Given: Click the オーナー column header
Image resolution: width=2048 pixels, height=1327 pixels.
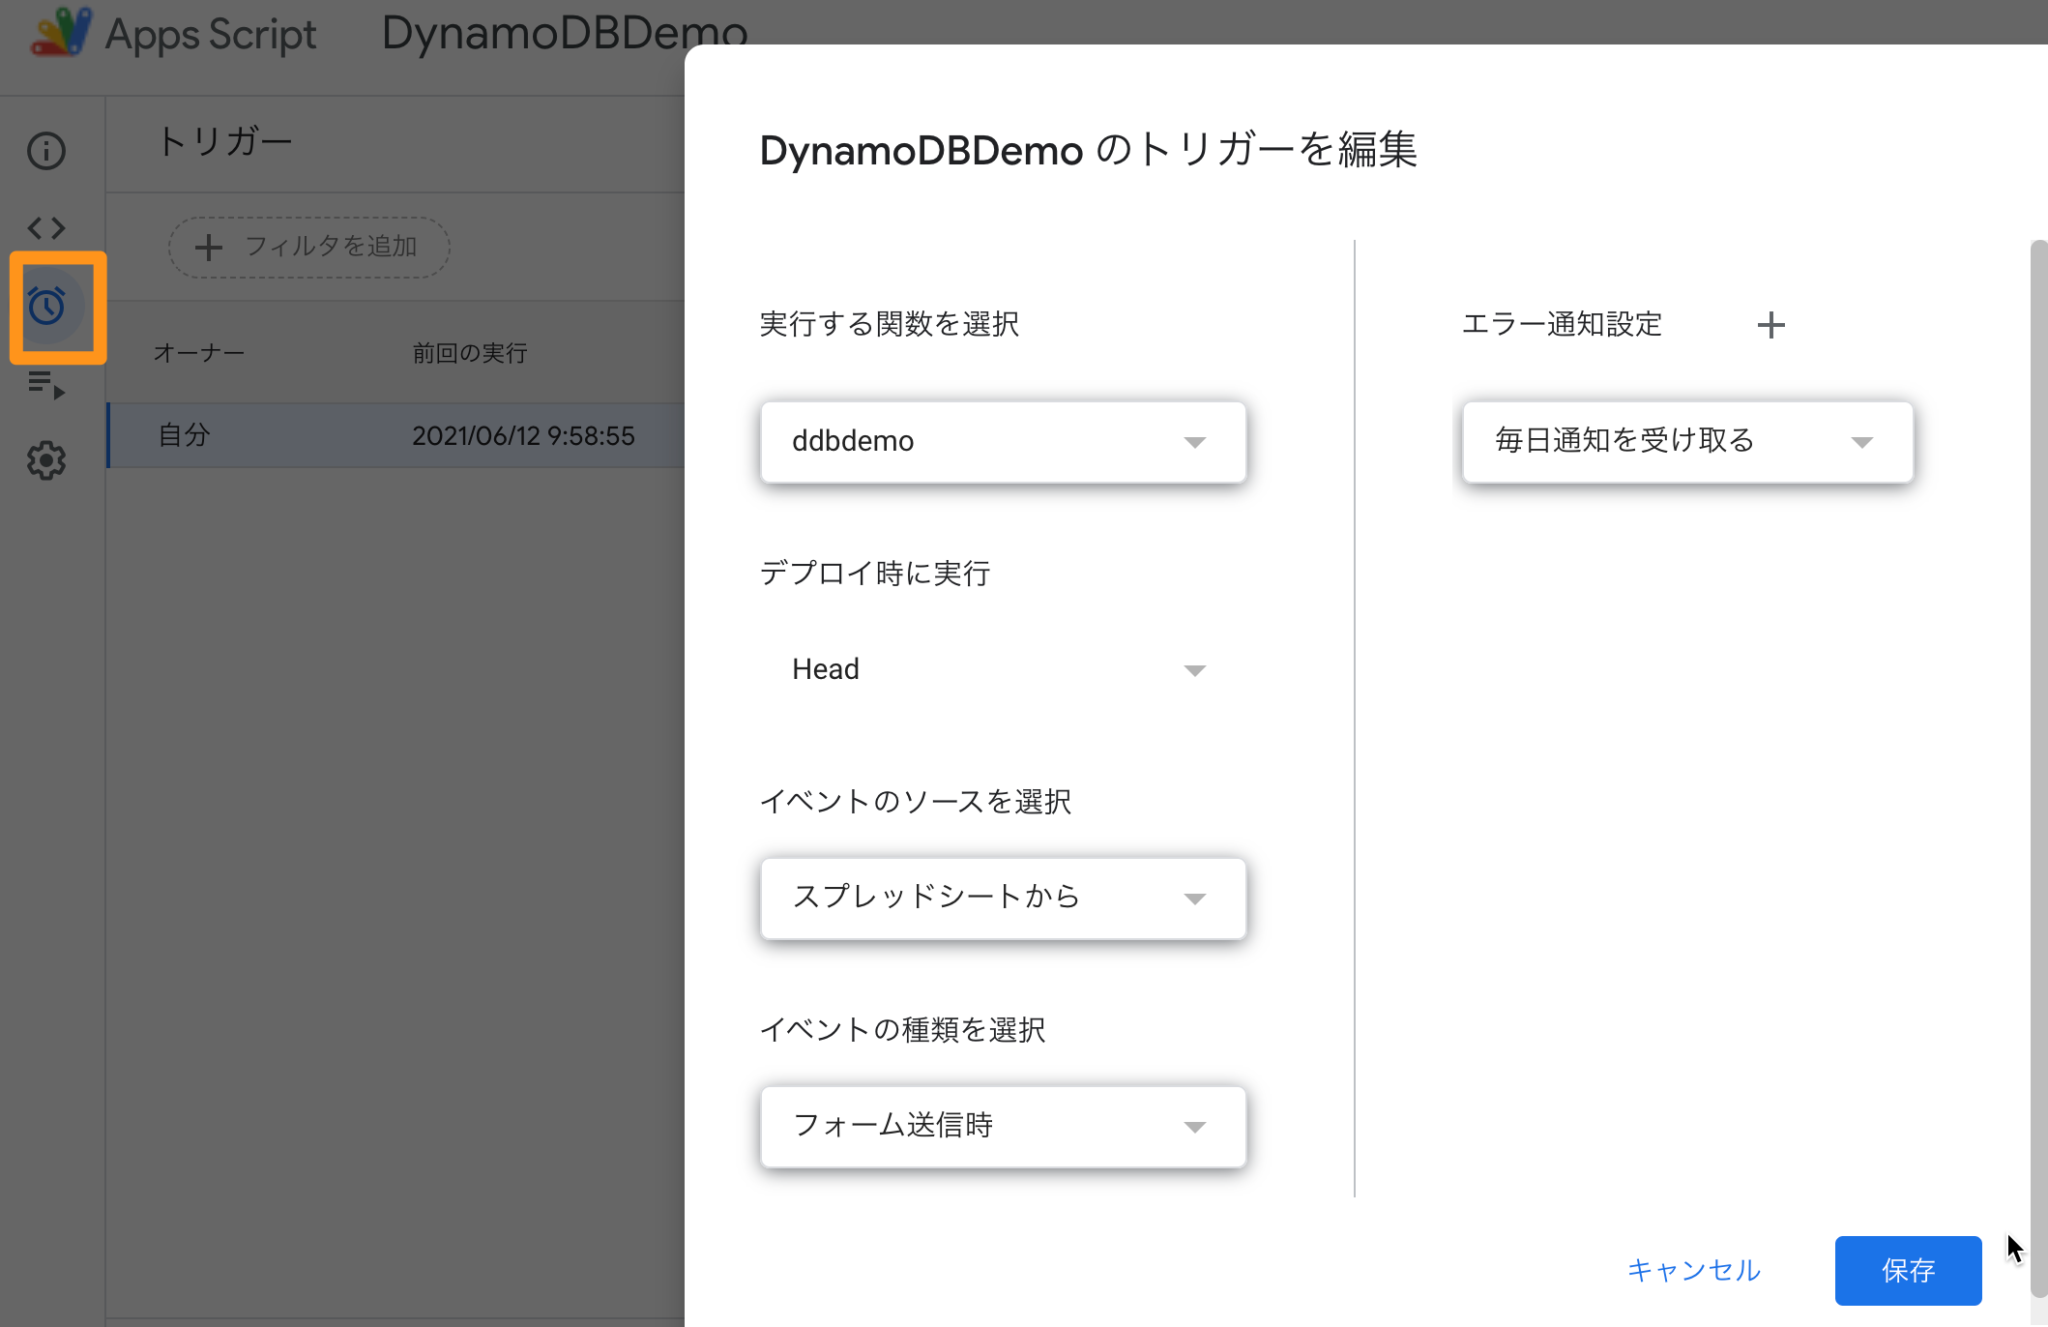Looking at the screenshot, I should click(x=199, y=352).
